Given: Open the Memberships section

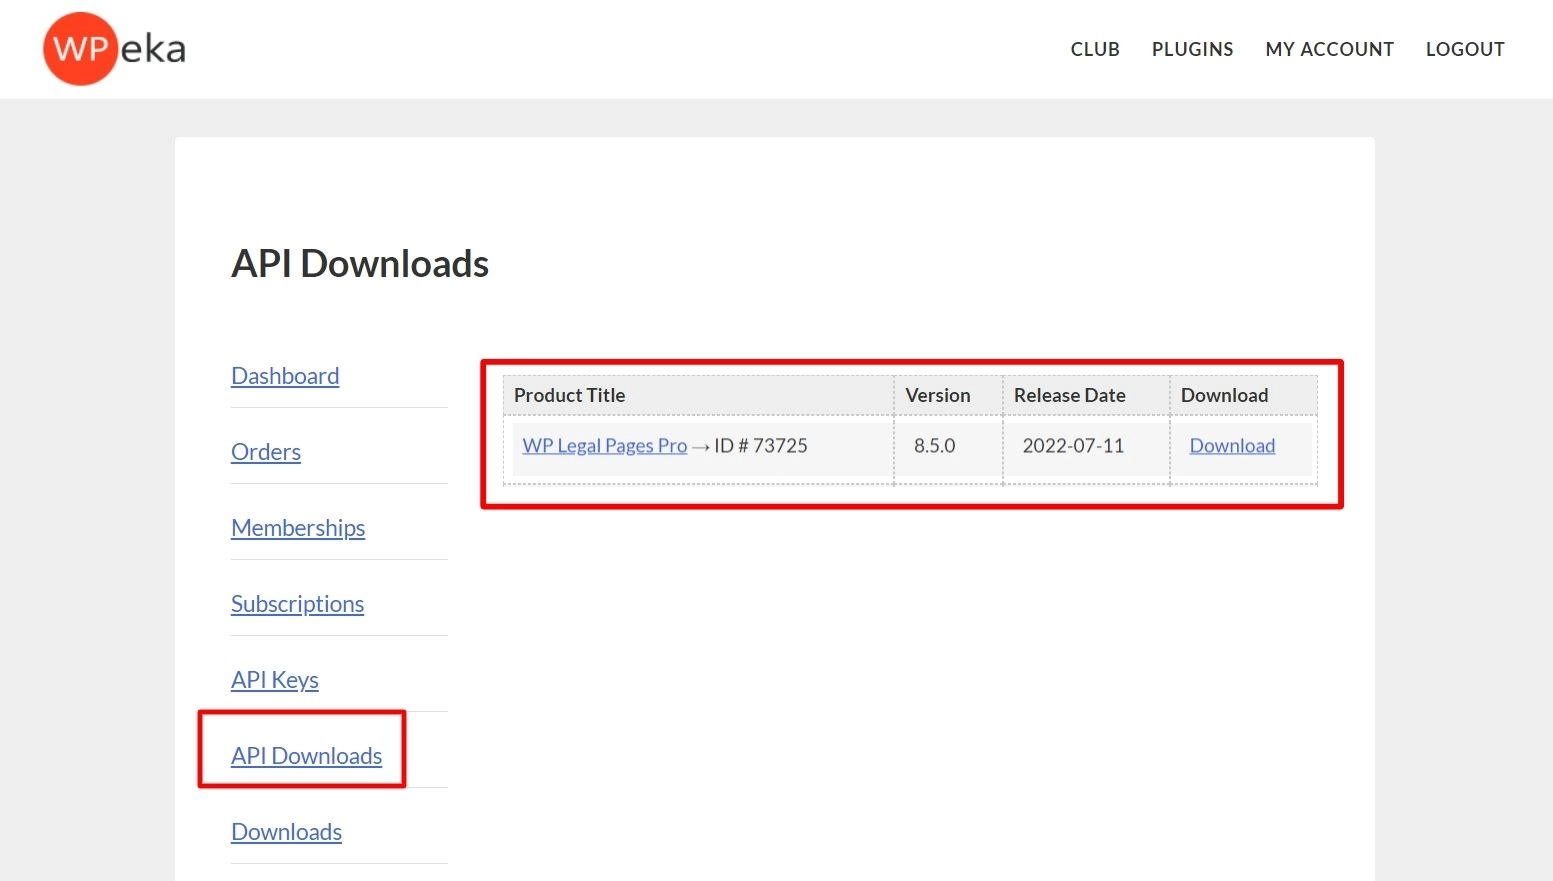Looking at the screenshot, I should (x=297, y=528).
